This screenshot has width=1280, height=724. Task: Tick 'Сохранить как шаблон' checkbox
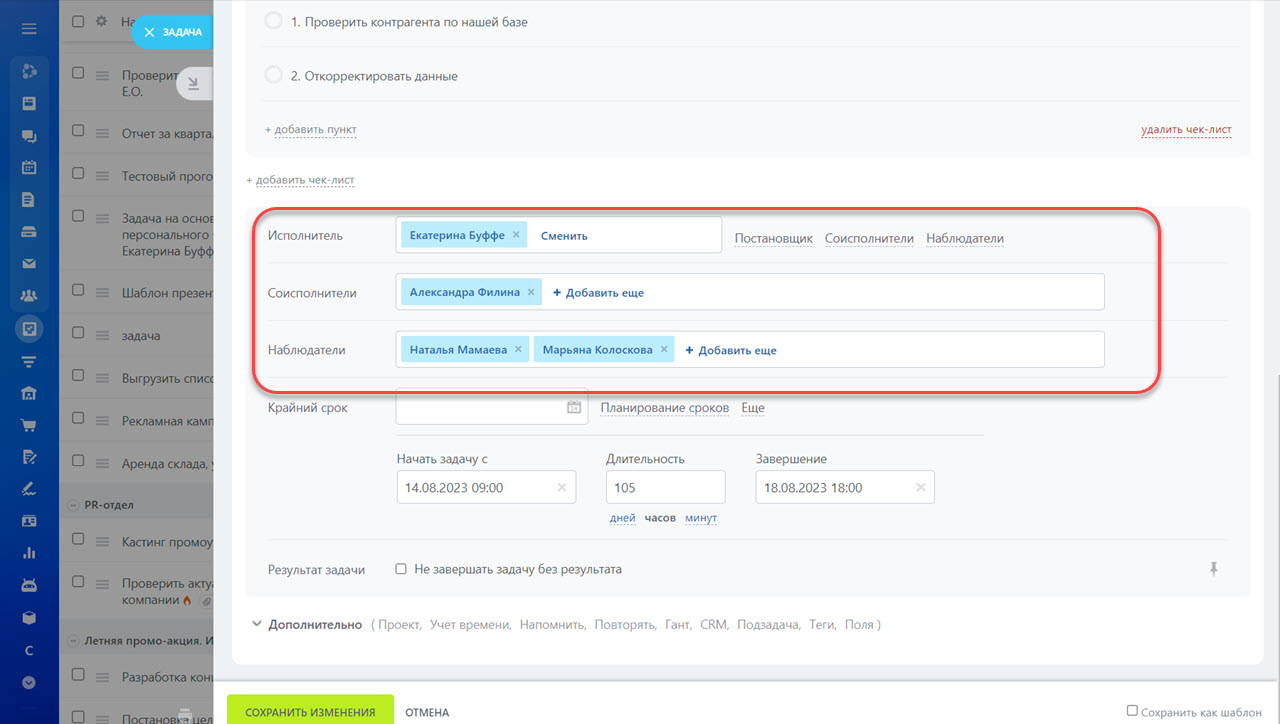[1132, 711]
